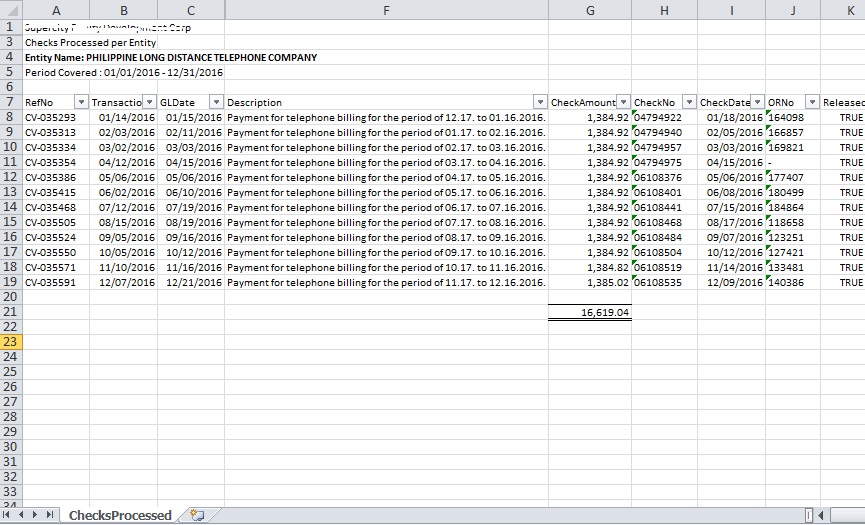Click TRUE released cell for row 8
The width and height of the screenshot is (865, 525).
[843, 117]
